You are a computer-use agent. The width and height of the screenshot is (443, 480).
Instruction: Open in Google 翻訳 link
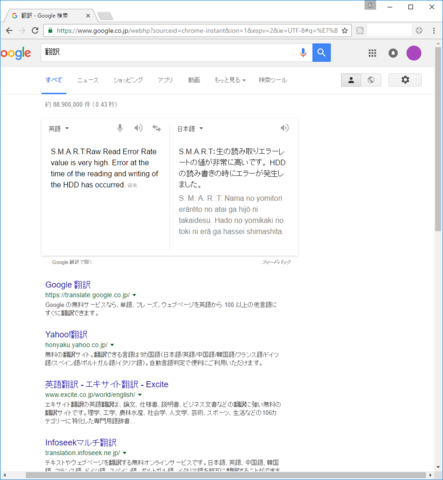click(x=72, y=262)
